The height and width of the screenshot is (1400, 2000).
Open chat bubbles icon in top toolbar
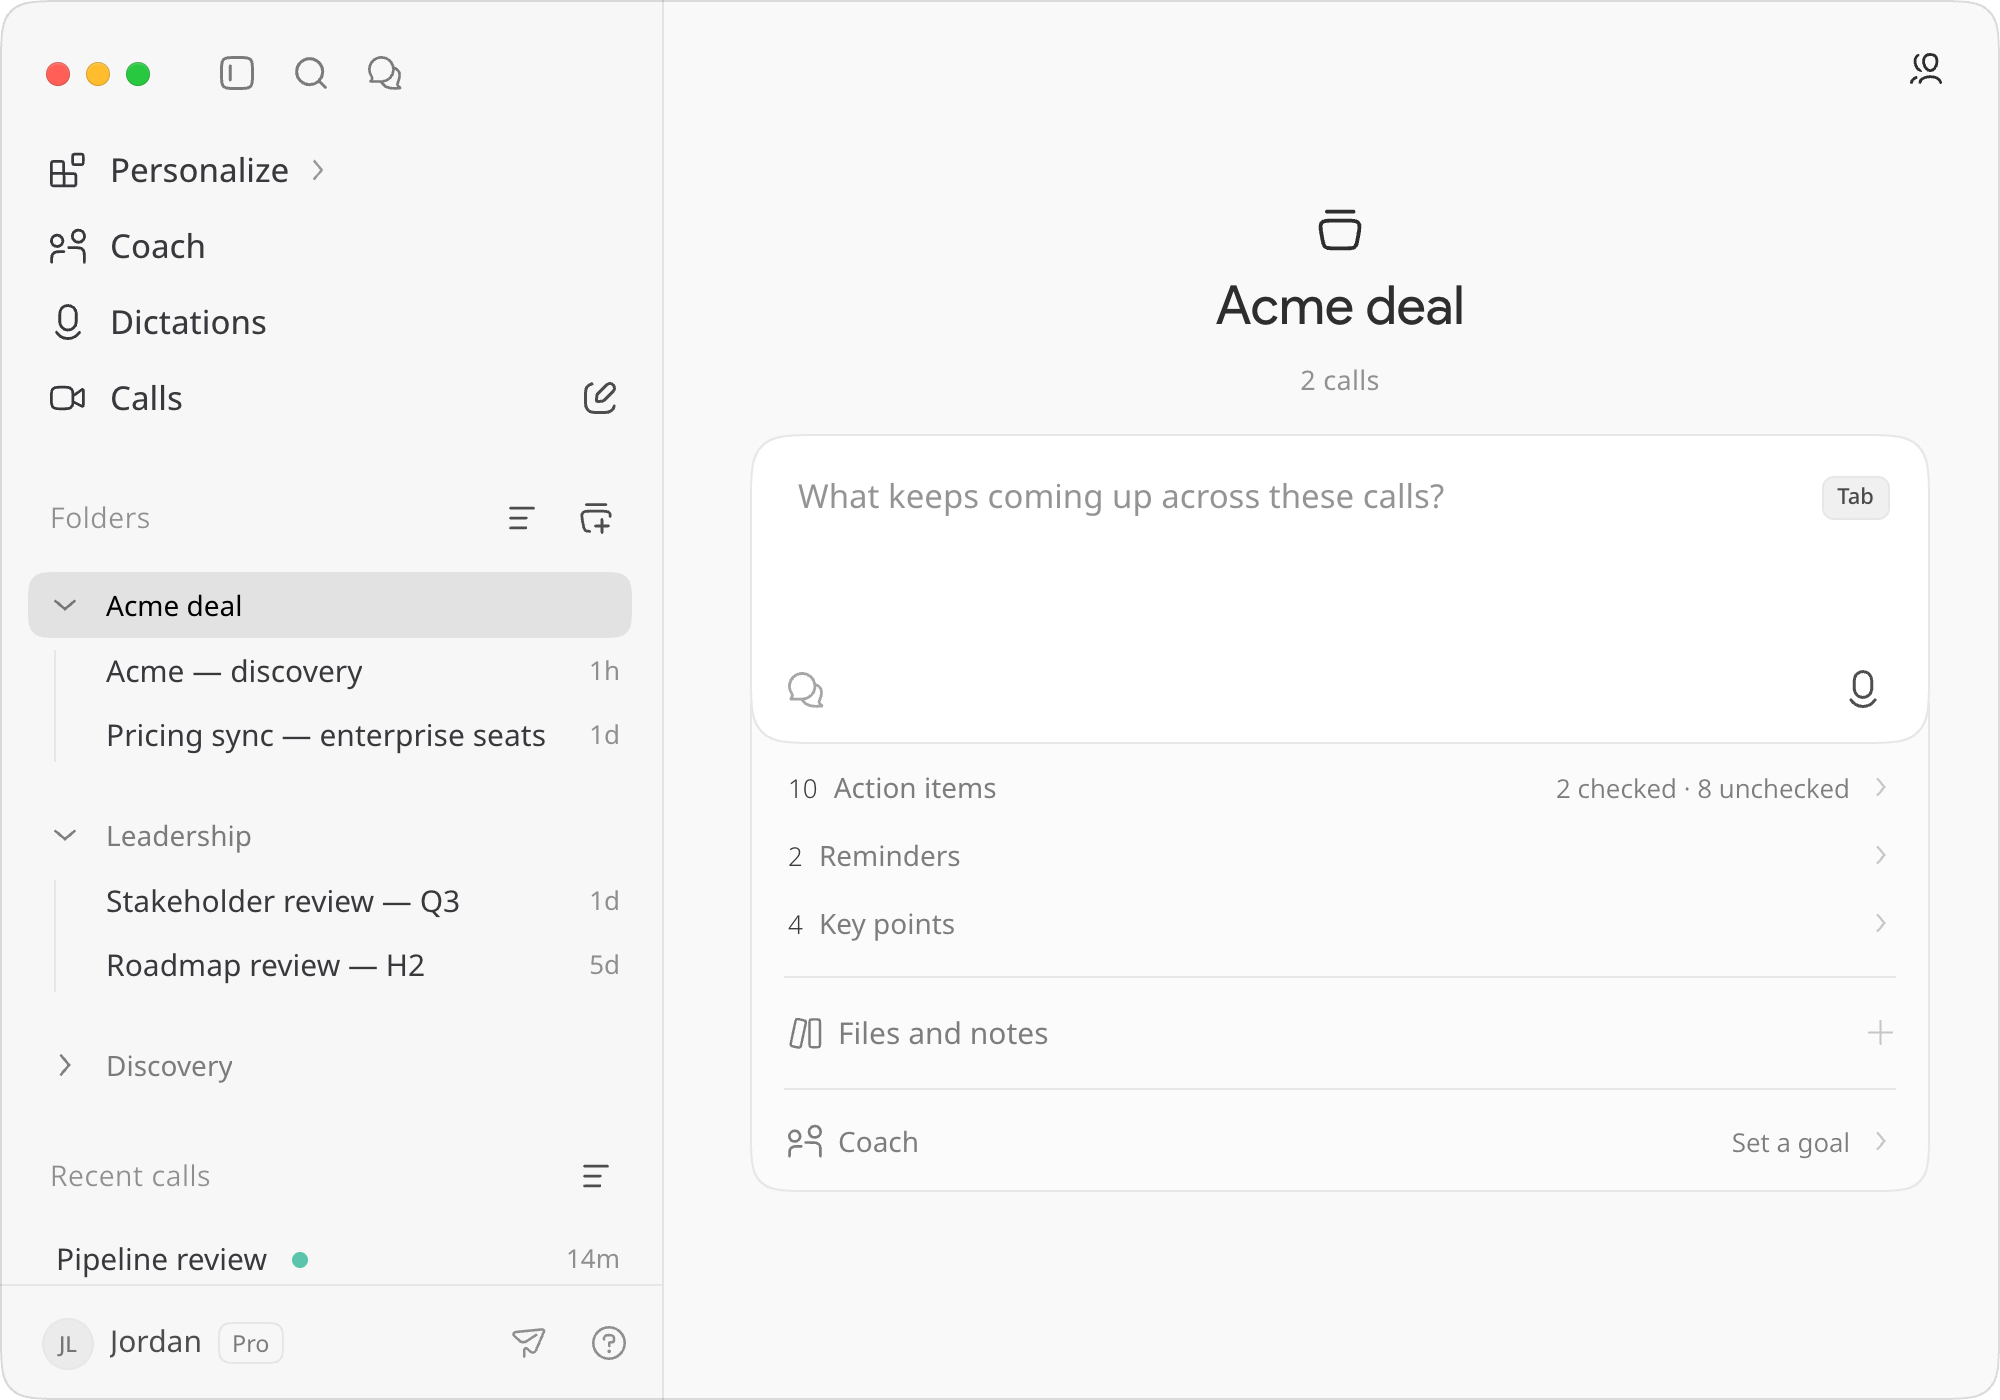[385, 73]
